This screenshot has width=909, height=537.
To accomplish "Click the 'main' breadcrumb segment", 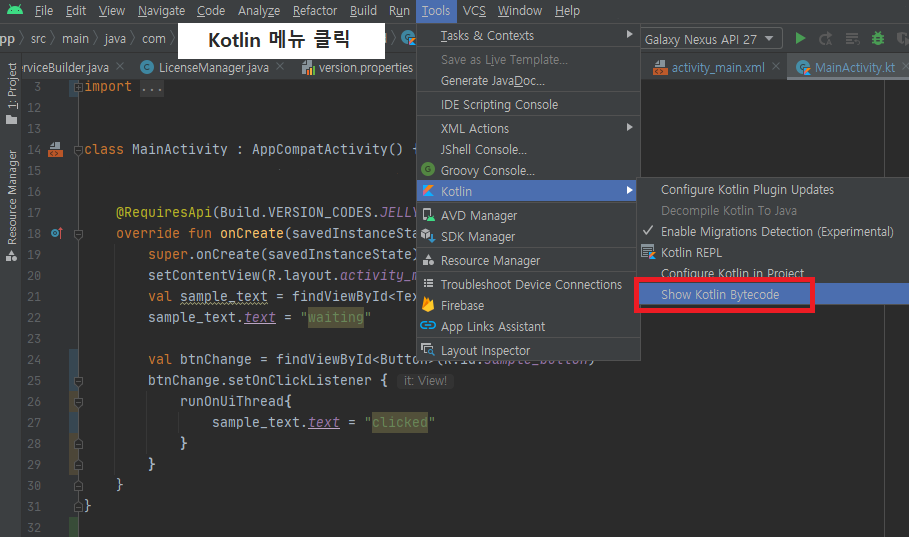I will coord(75,39).
